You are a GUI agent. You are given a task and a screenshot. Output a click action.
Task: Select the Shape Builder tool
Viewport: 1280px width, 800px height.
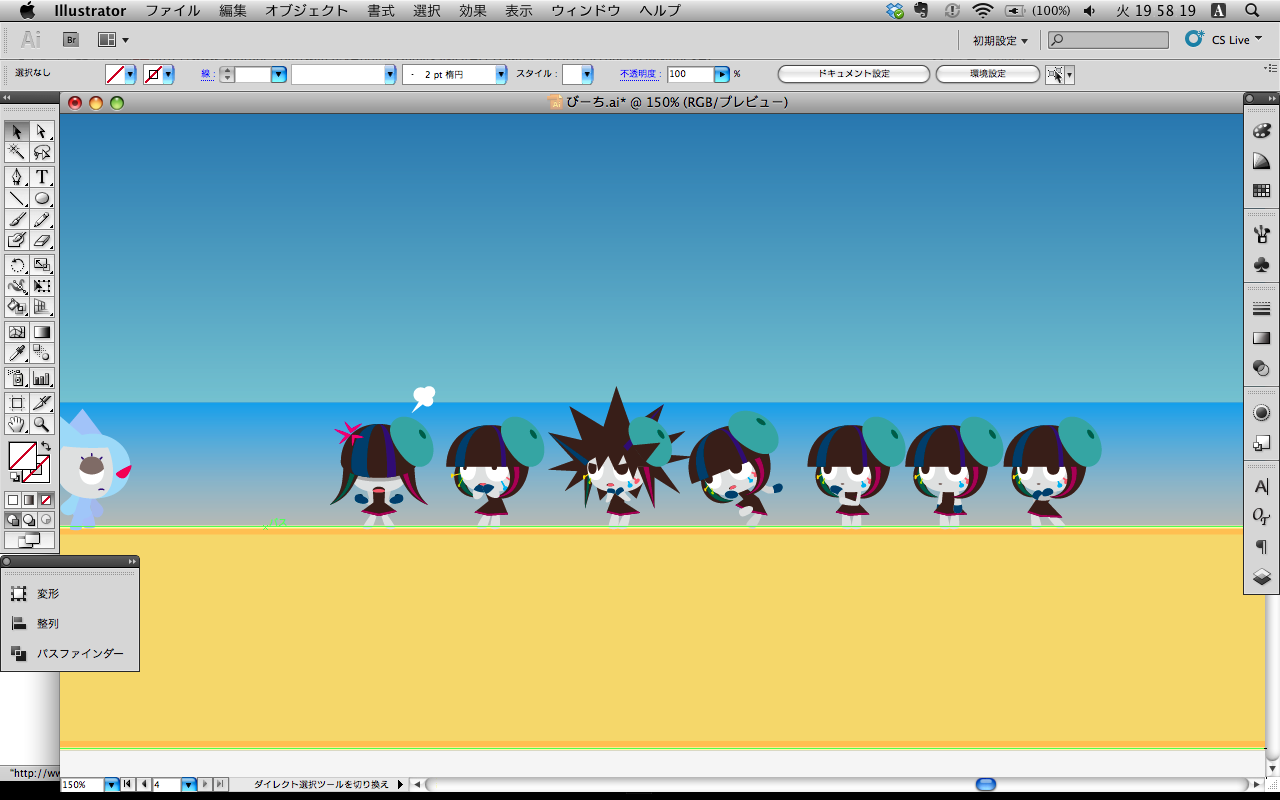click(17, 307)
